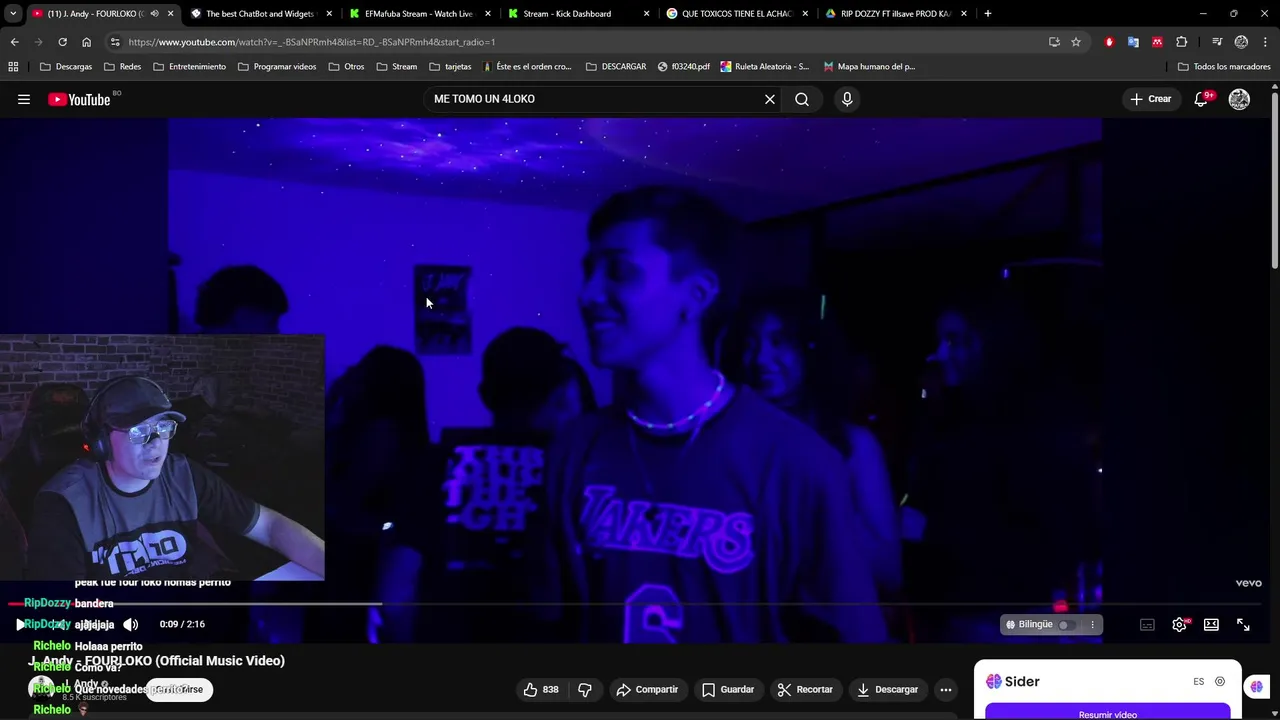Download the video with Descargar
Screen dimensions: 1280x720
(x=887, y=689)
